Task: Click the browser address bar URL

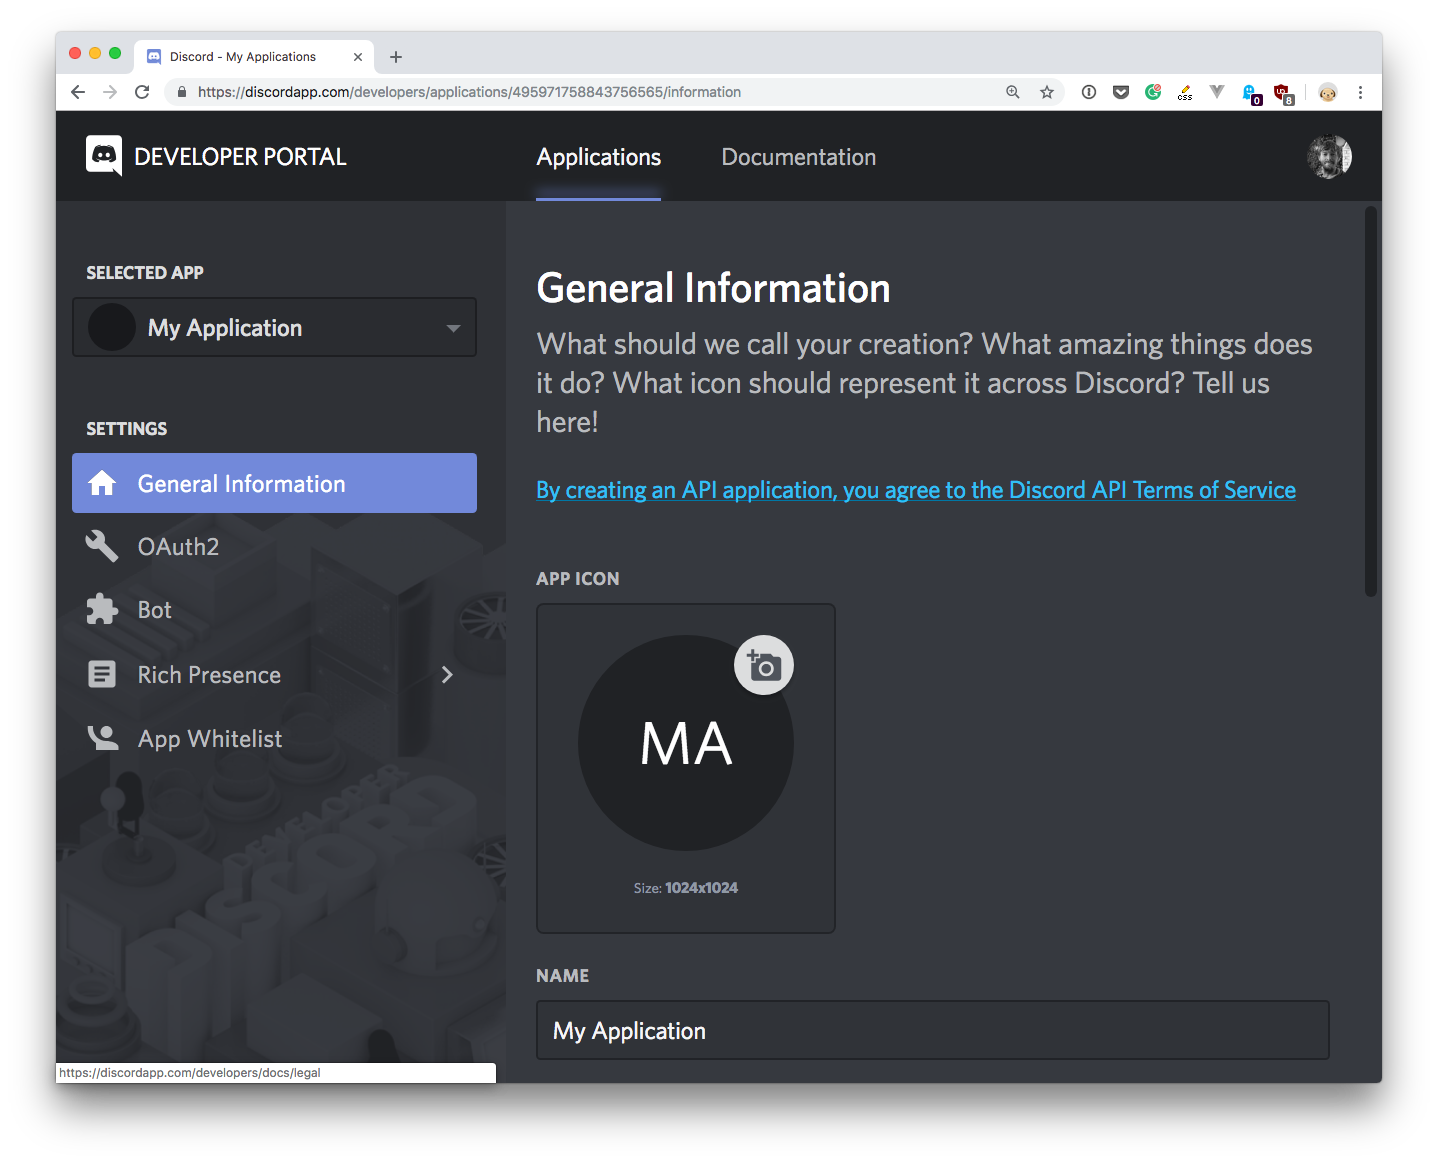Action: click(x=469, y=92)
